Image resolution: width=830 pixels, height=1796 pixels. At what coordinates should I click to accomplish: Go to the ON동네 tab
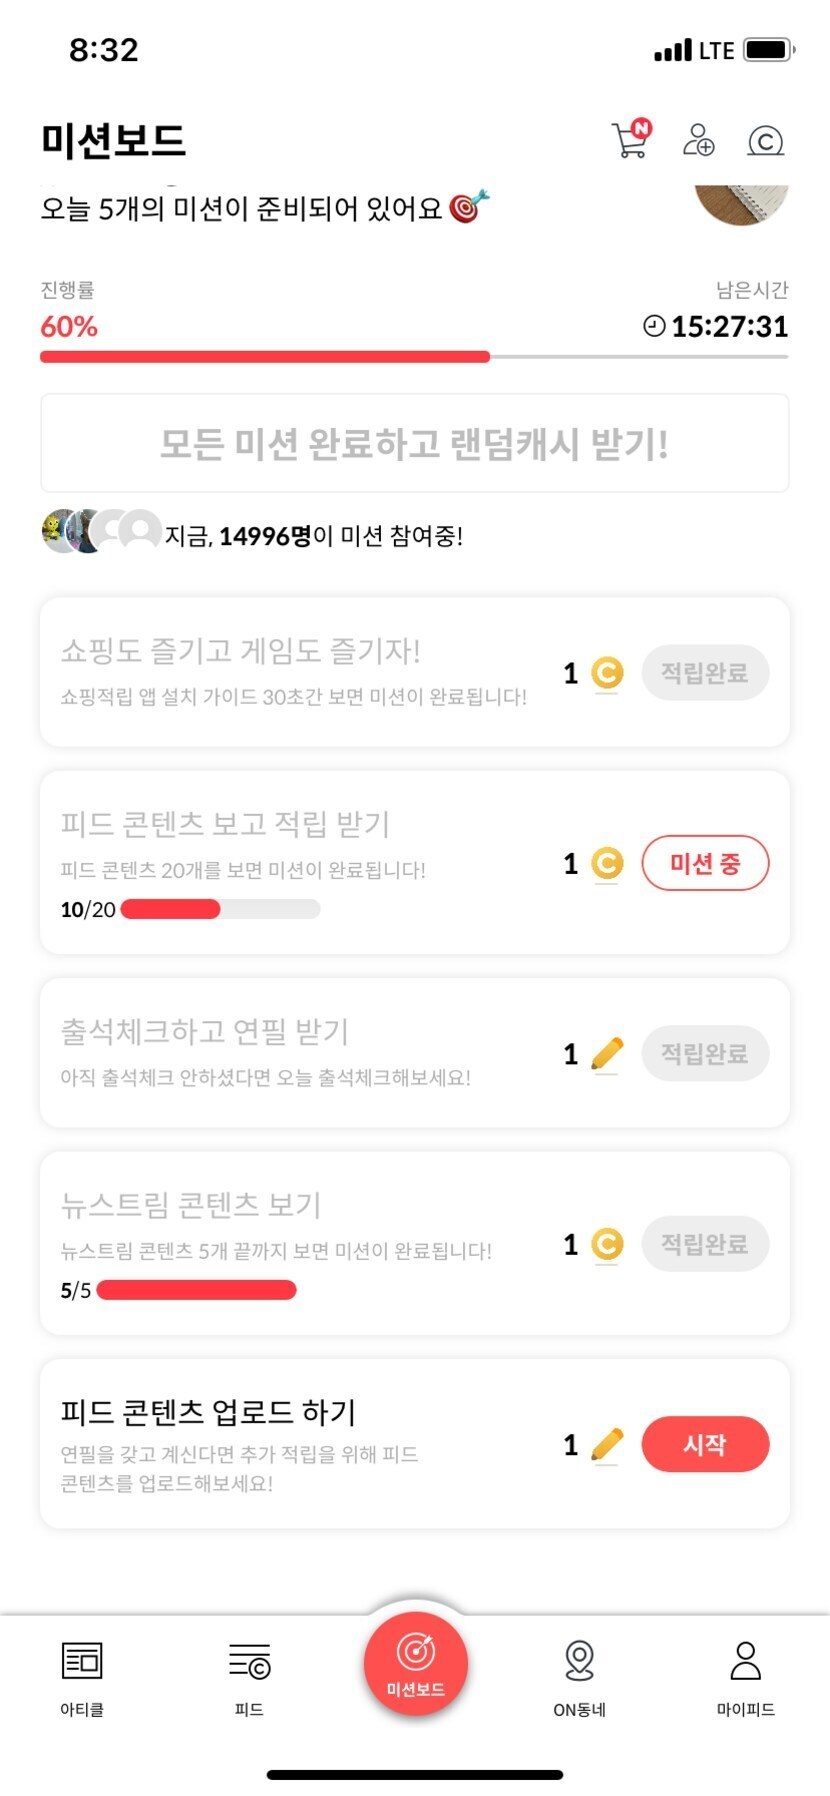(580, 1678)
